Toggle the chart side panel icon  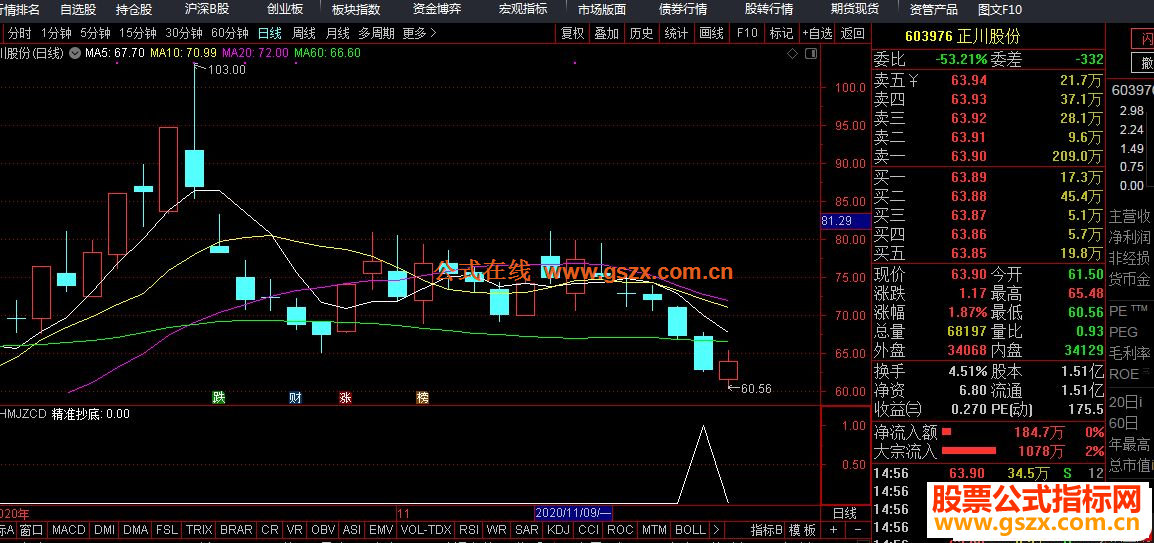click(811, 54)
